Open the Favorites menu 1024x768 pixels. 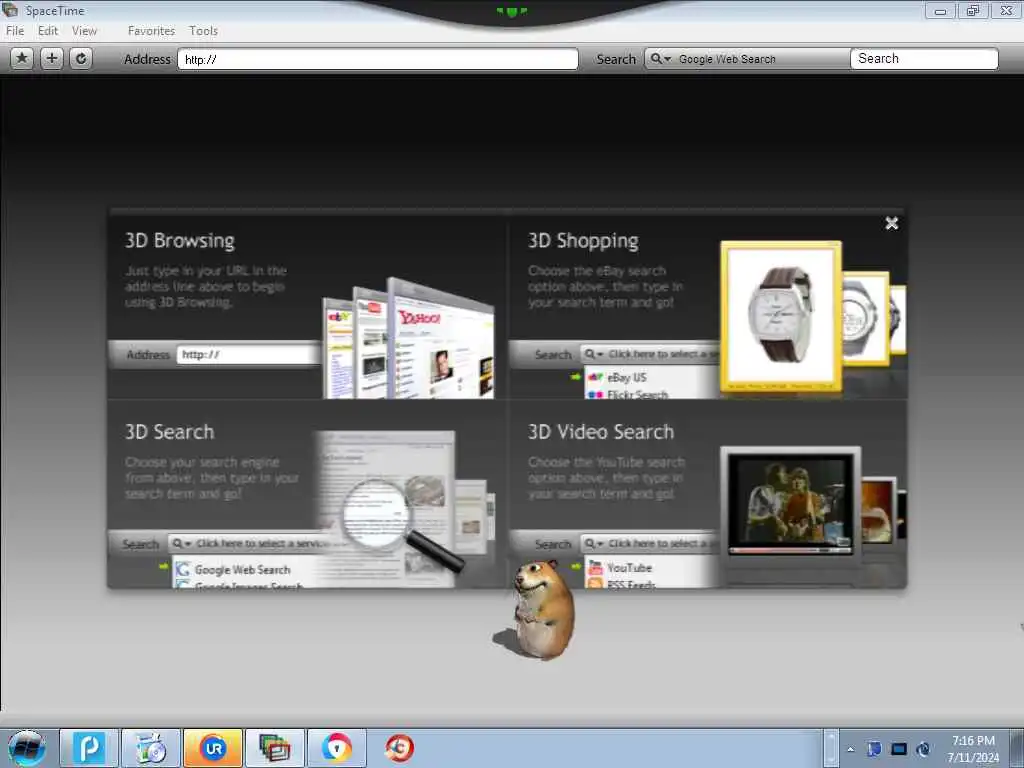(152, 31)
